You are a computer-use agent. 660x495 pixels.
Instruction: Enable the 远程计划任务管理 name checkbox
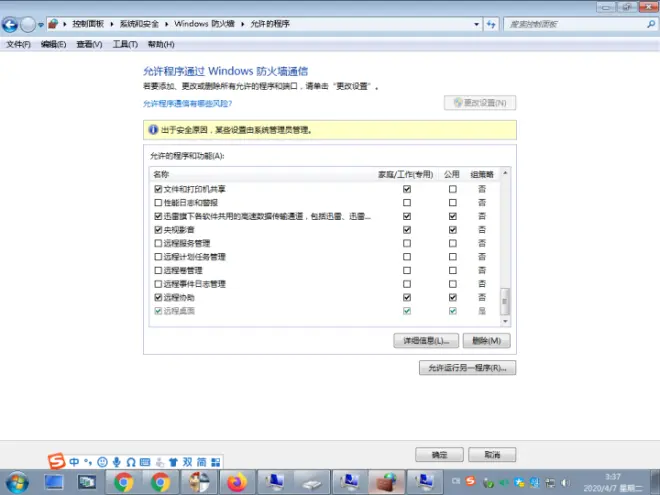pyautogui.click(x=158, y=257)
